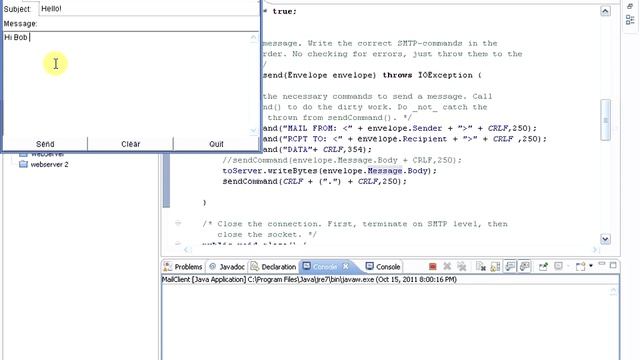
Task: Click the Outline view icon on right sidebar
Action: [x=630, y=20]
